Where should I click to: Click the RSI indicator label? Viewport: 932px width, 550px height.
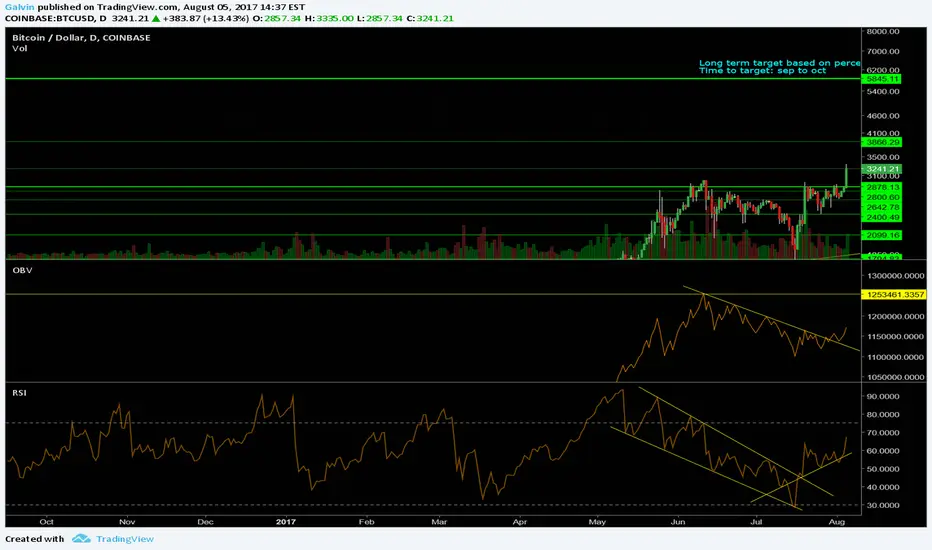point(19,393)
